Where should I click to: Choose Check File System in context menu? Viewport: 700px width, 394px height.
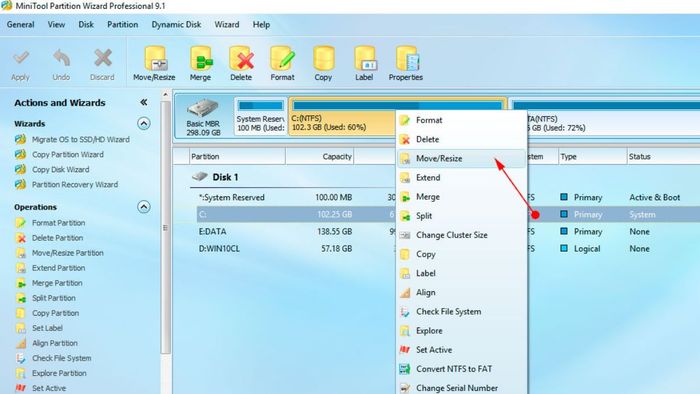point(461,312)
